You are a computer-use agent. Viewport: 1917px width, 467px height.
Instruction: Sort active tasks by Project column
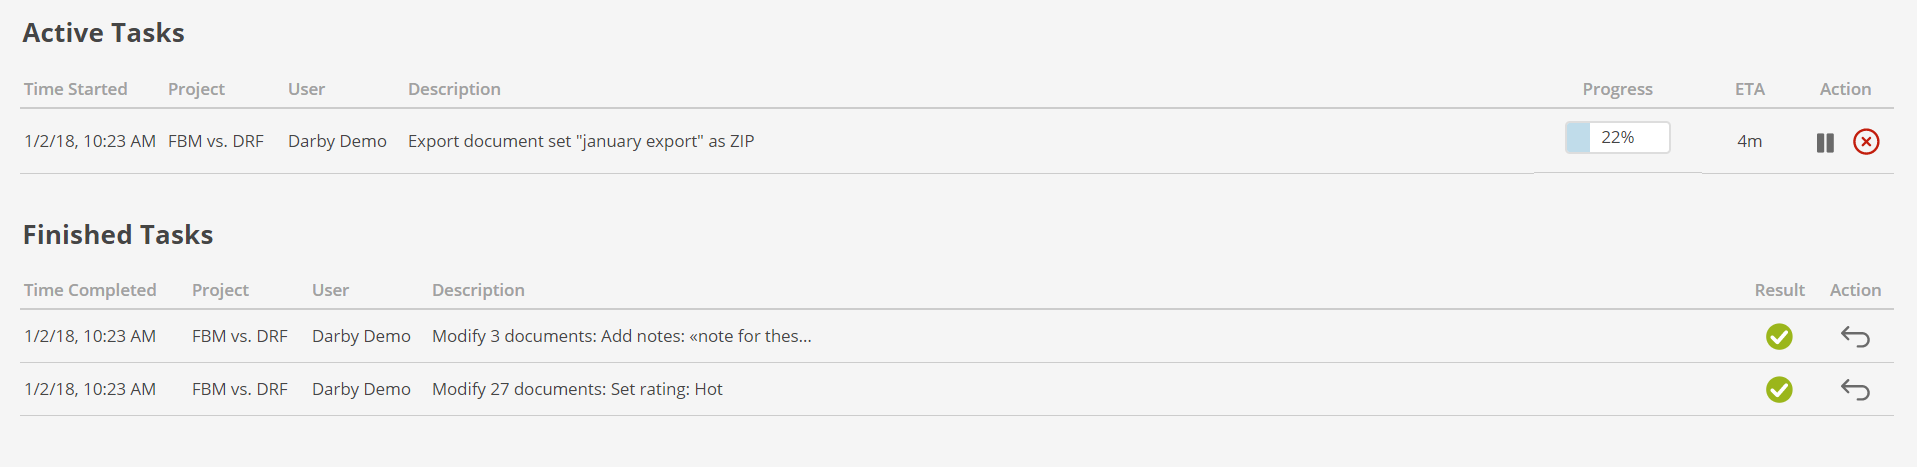point(196,89)
